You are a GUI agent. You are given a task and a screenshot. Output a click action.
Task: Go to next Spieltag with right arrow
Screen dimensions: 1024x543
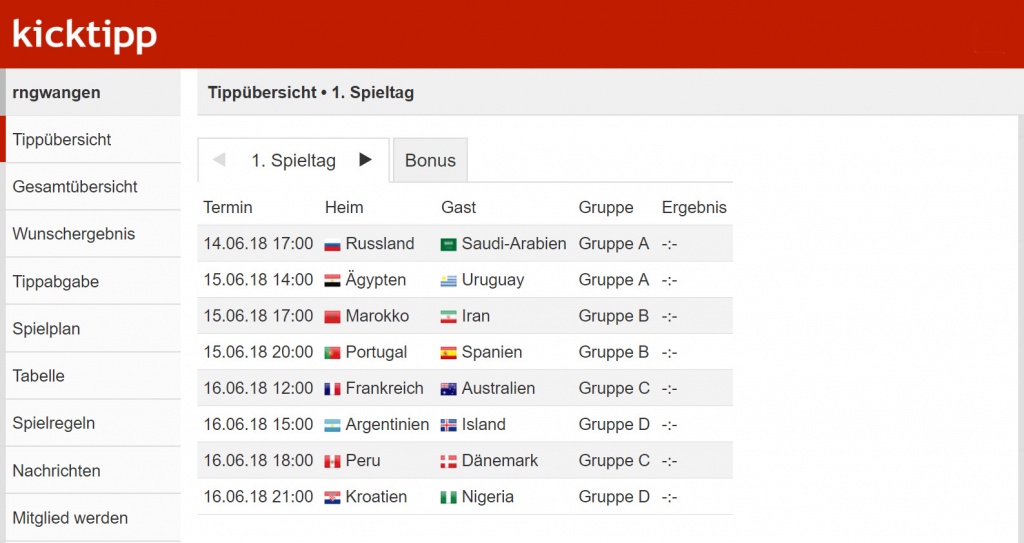click(x=365, y=159)
